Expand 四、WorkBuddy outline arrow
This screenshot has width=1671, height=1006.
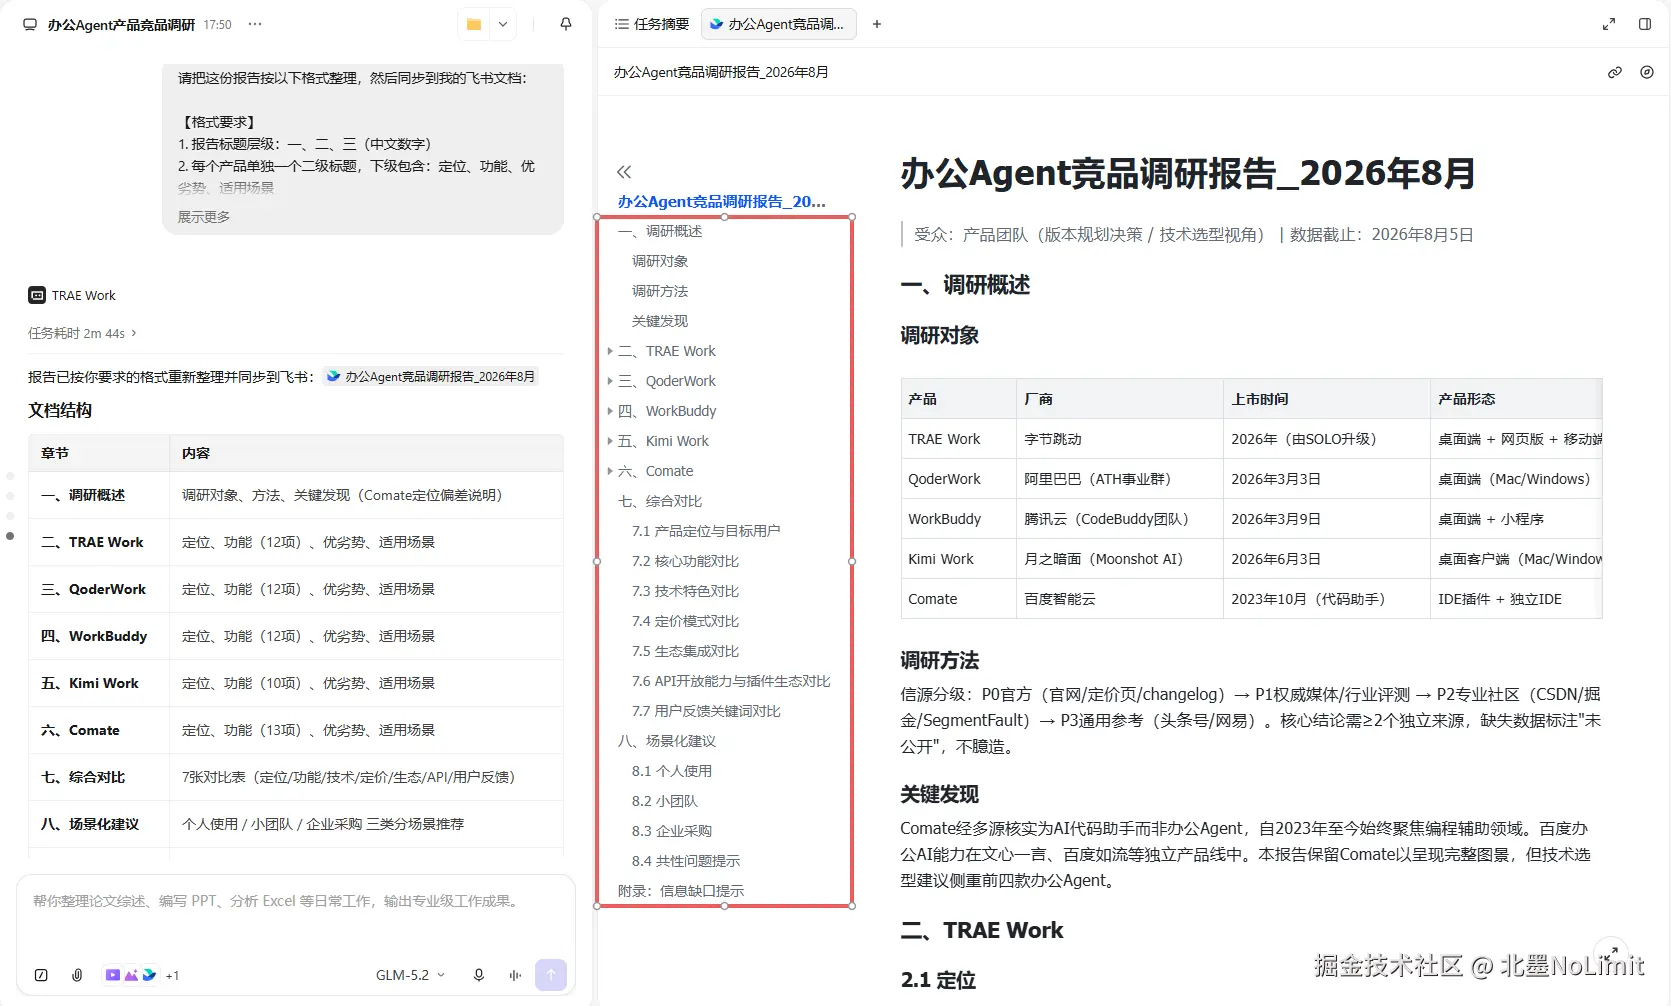(x=610, y=411)
